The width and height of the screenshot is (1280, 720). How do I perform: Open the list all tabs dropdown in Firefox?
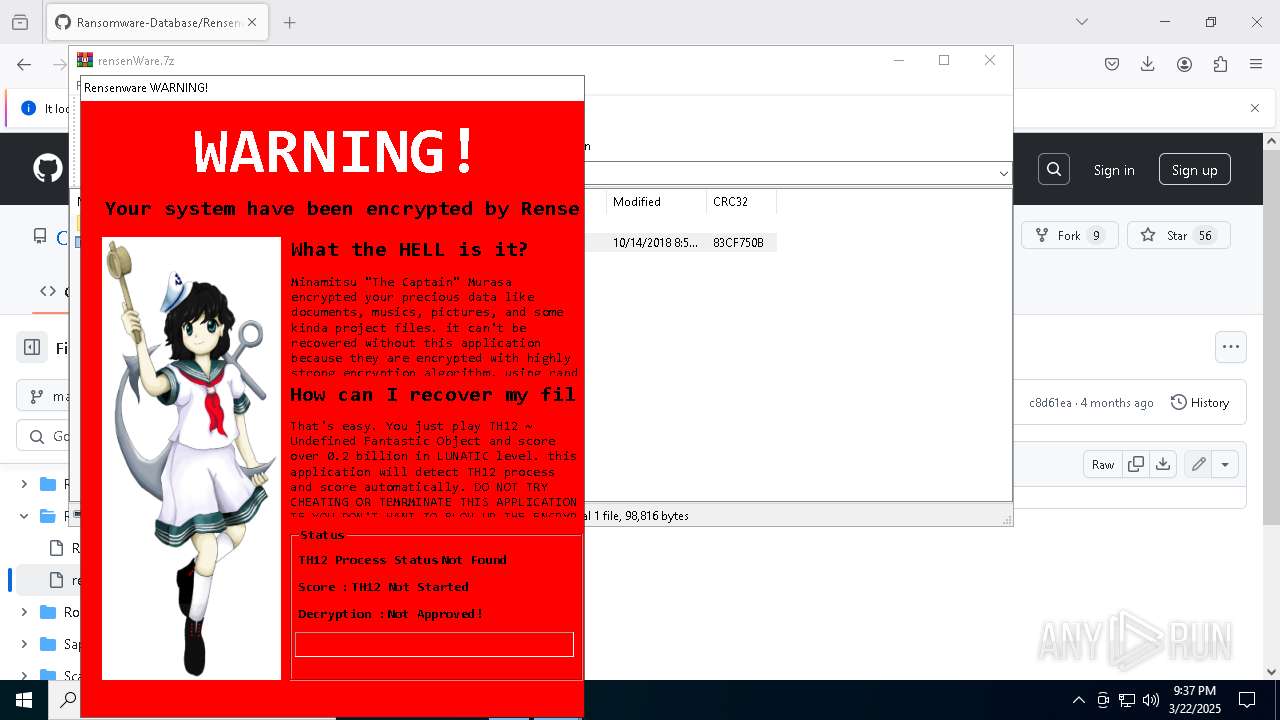pos(1082,22)
